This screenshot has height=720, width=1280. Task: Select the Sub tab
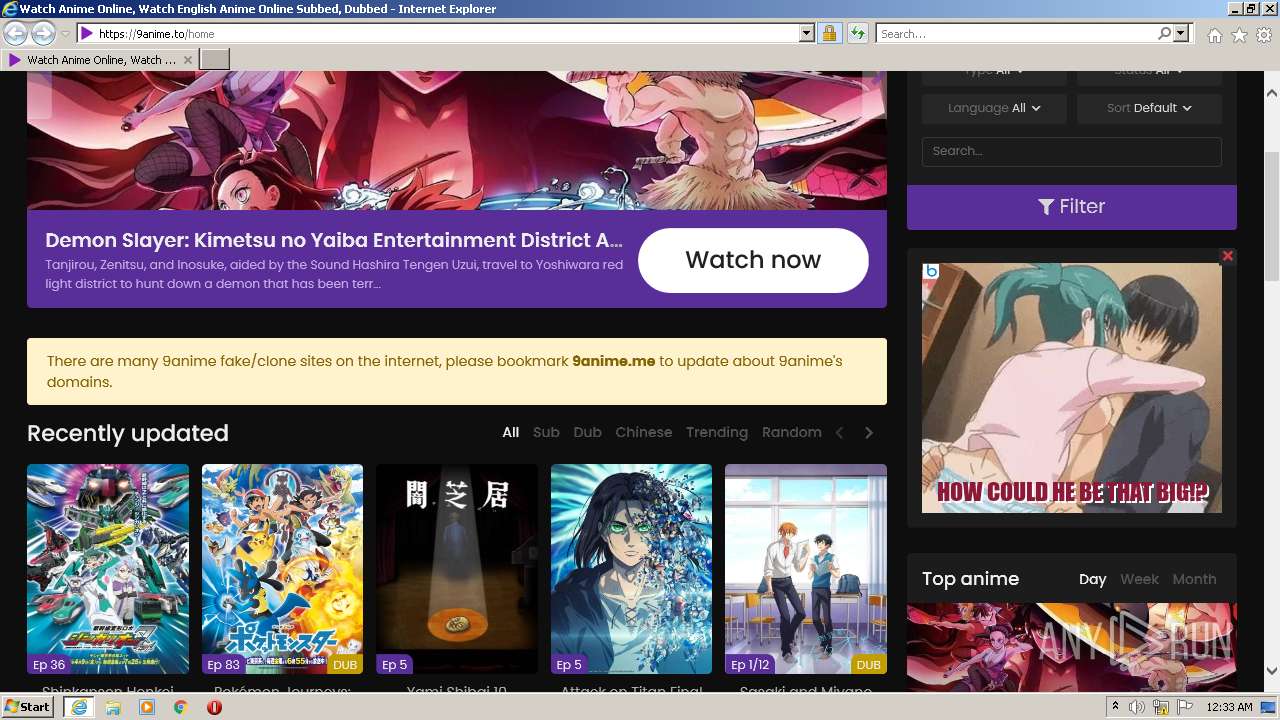pyautogui.click(x=546, y=432)
